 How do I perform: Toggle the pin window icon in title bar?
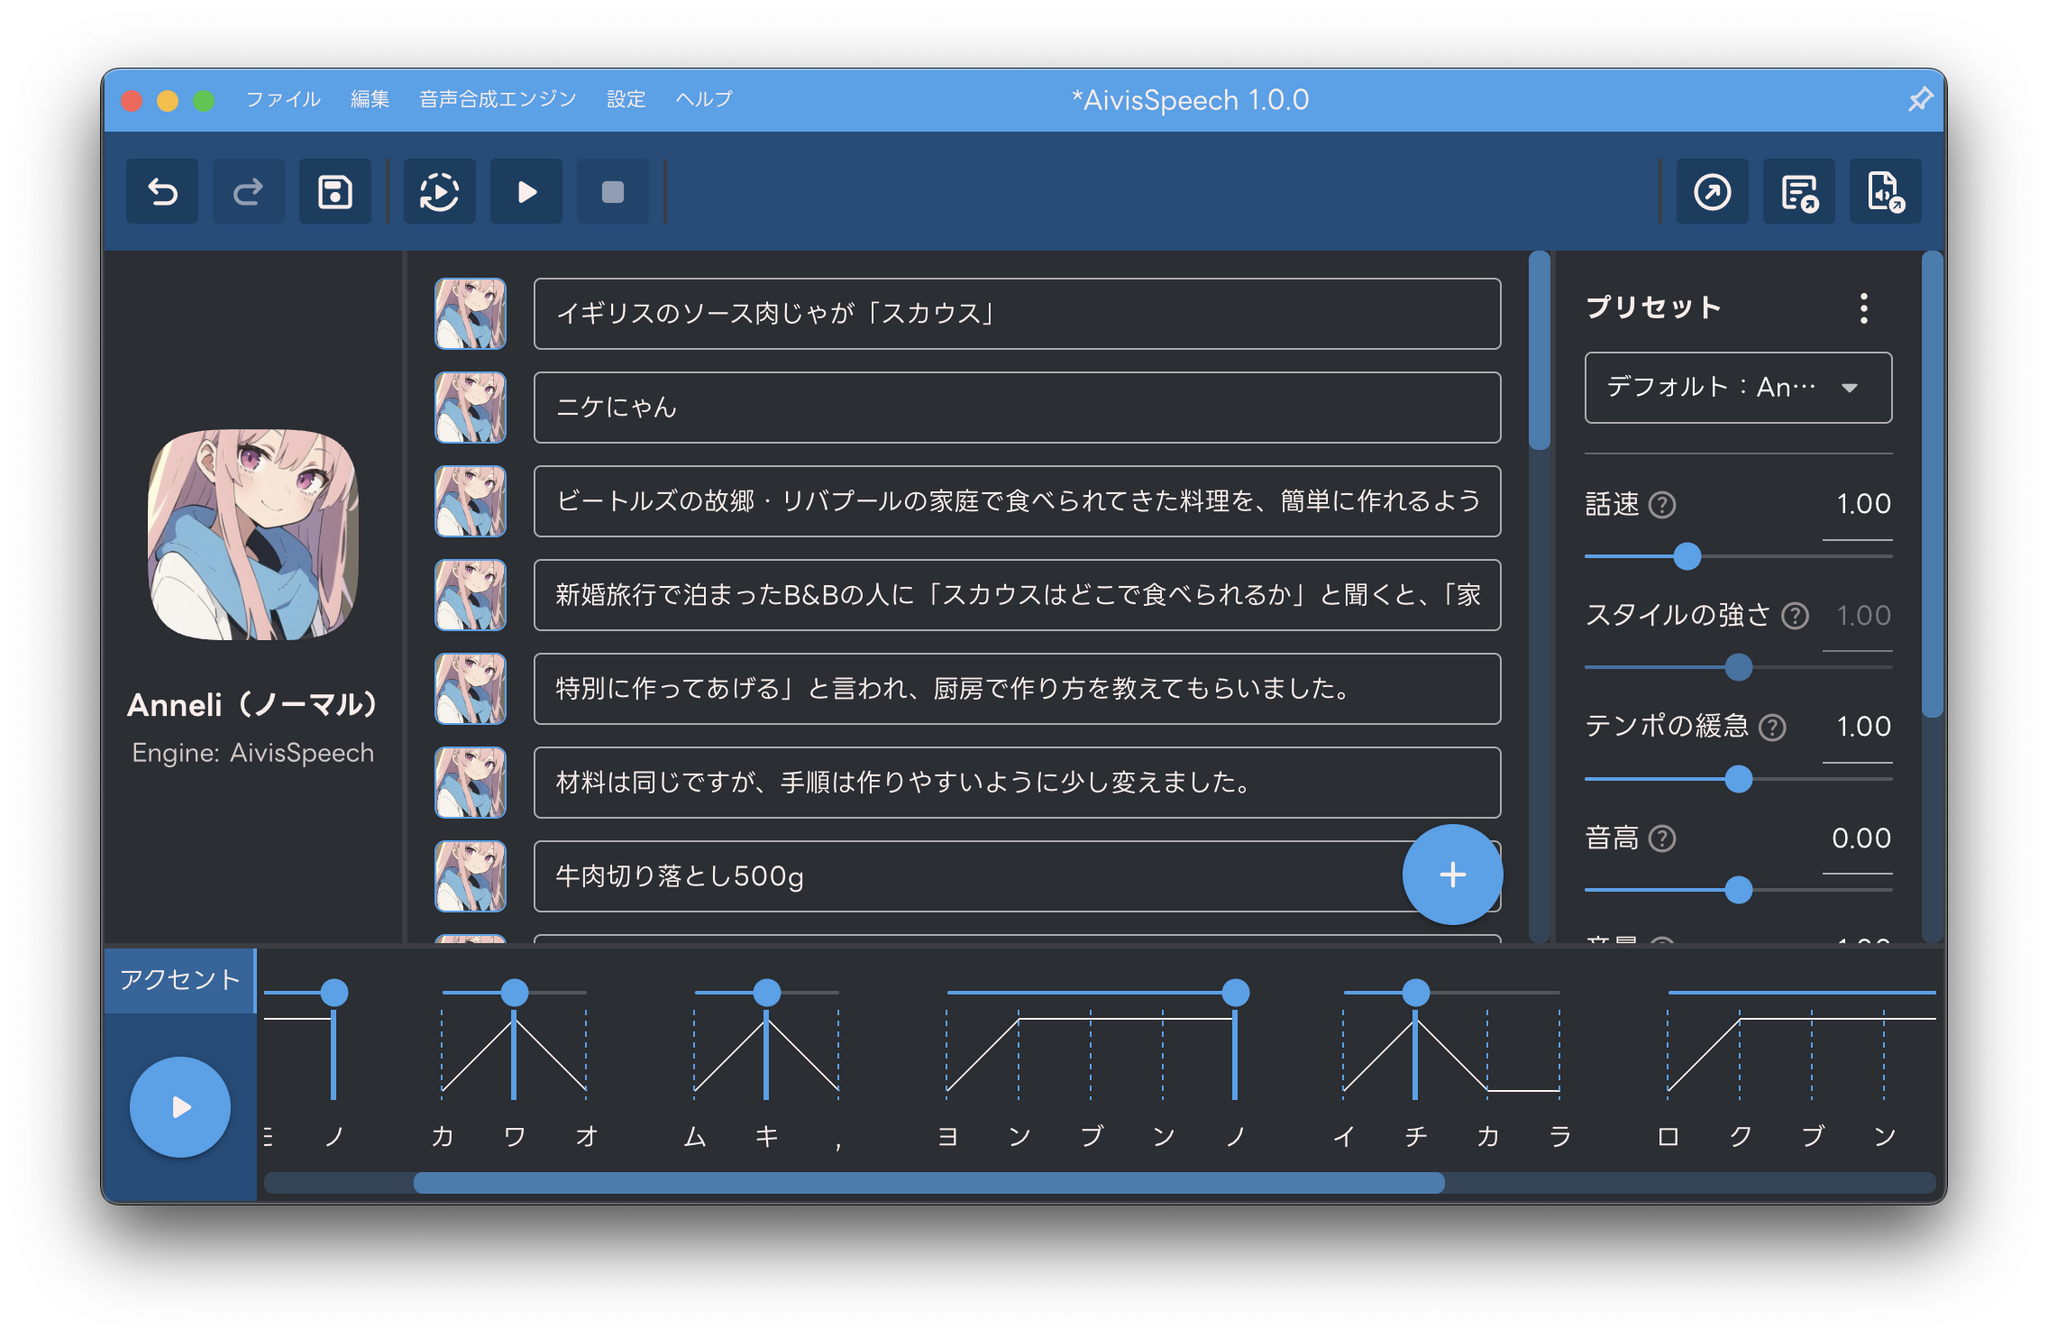click(x=1920, y=99)
